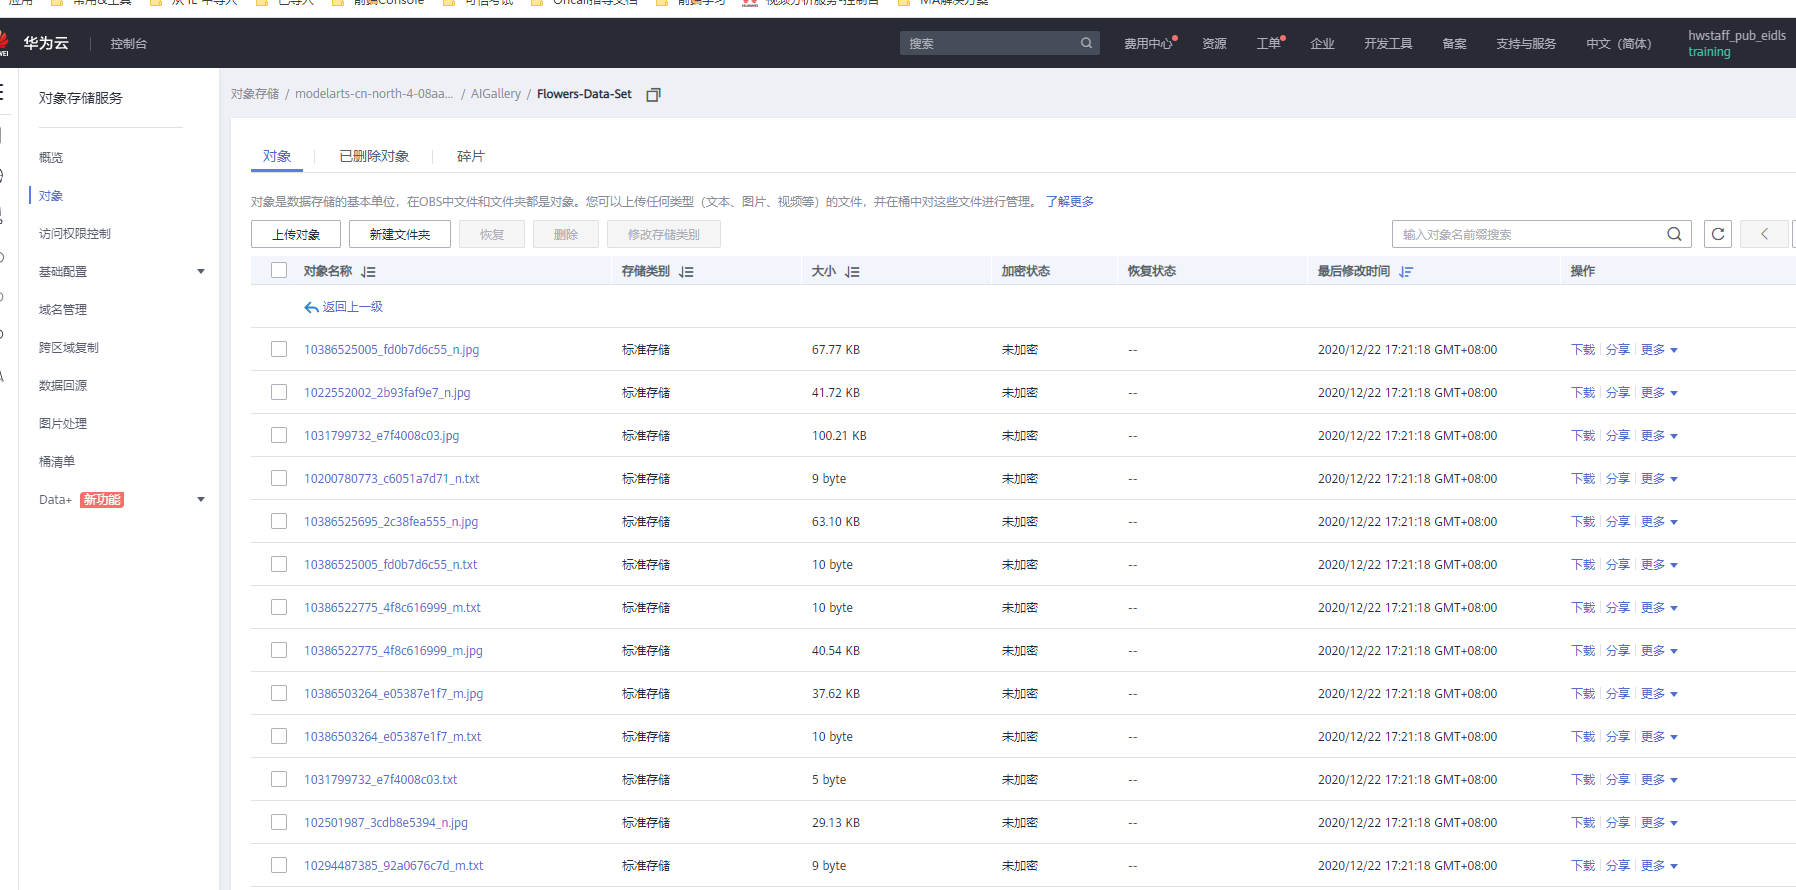Click the 新建文件夹 button

pos(400,234)
